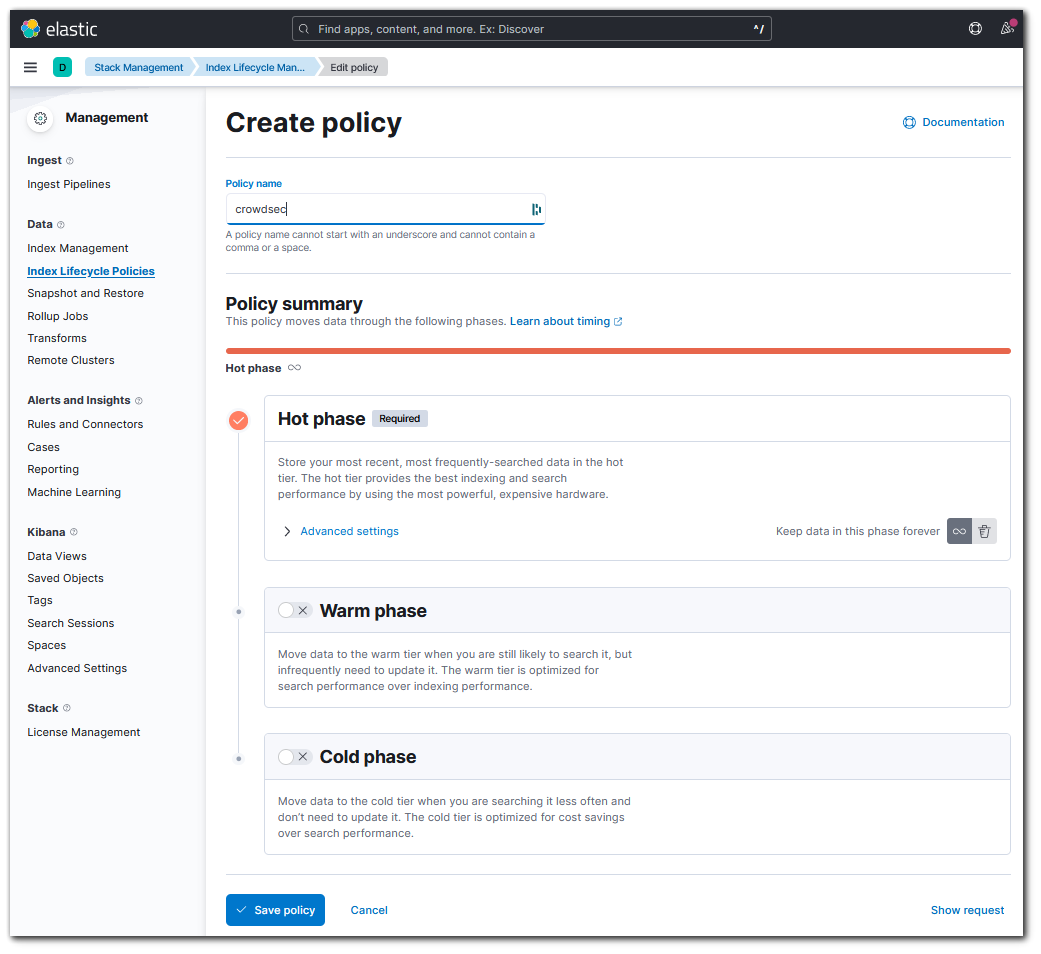Click info icon next to Alerts and Insights
This screenshot has height=954, width=1041.
[139, 400]
